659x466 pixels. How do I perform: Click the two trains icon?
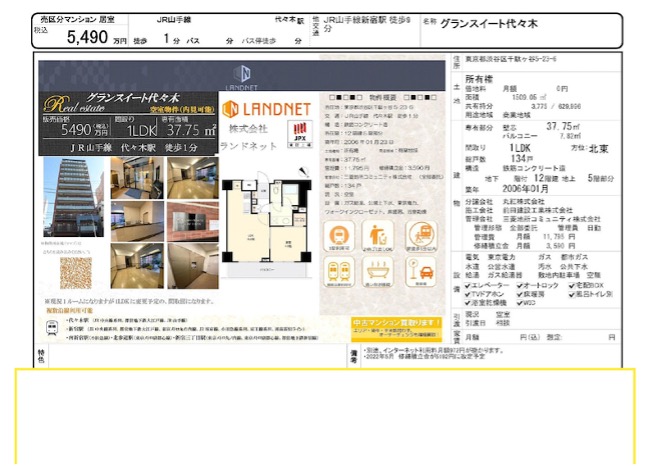(x=339, y=272)
